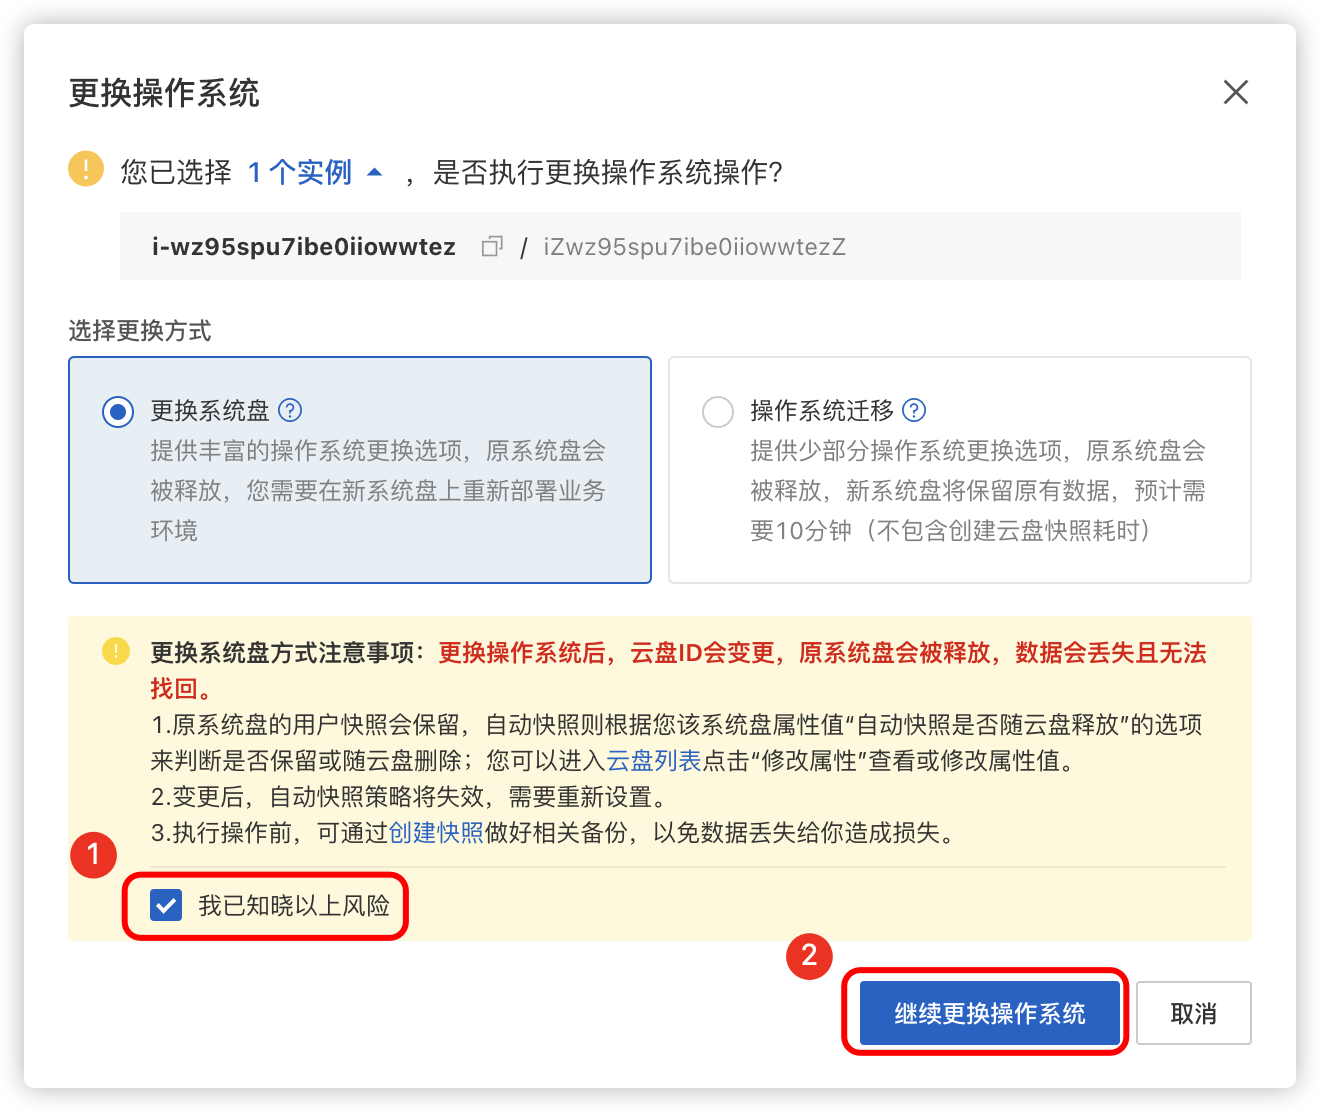Click the yellow warning icon beside 您已选择
1320x1112 pixels.
click(86, 169)
